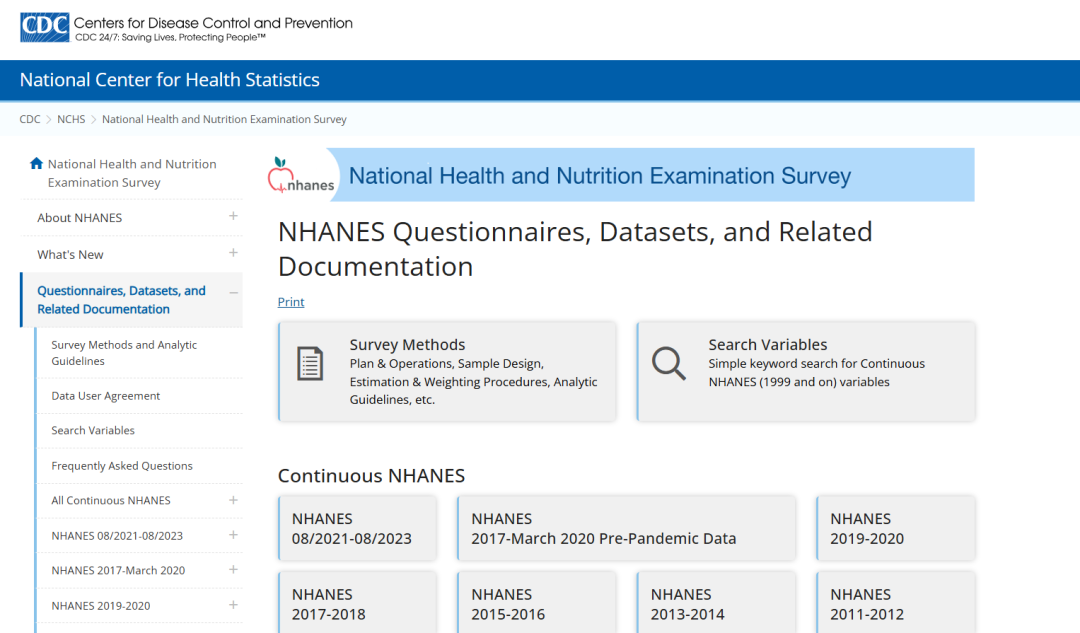Open the Search Variables card
This screenshot has width=1080, height=633.
[806, 371]
